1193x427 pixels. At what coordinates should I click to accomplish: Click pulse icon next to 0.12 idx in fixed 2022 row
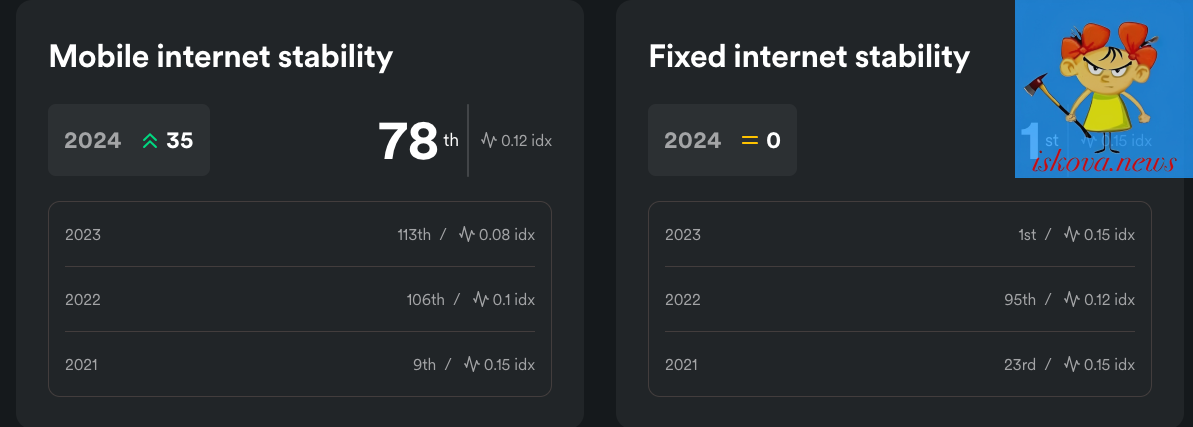point(1071,299)
